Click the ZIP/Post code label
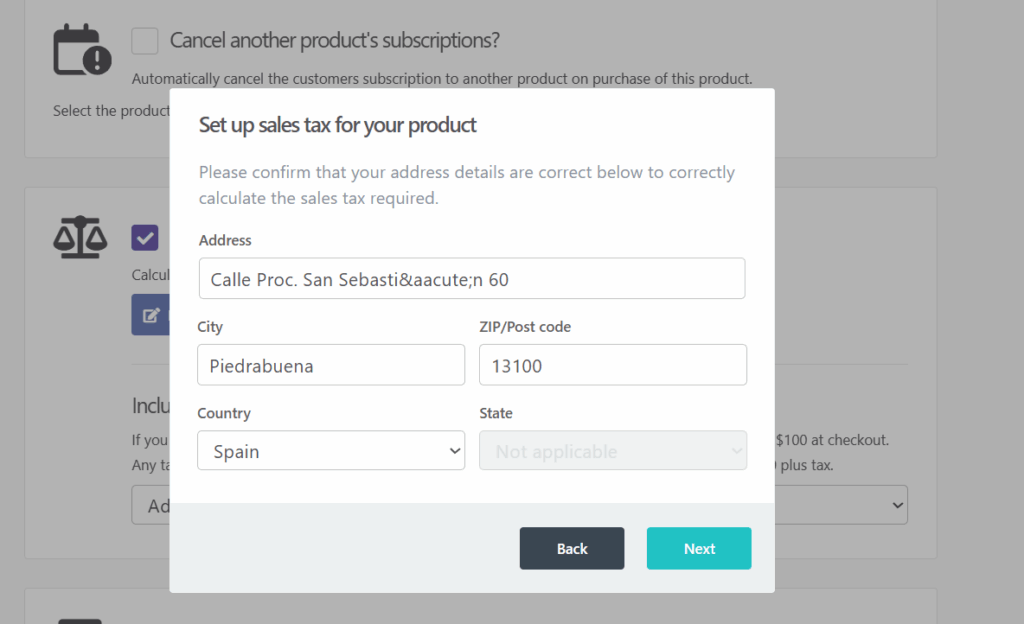This screenshot has height=624, width=1024. tap(525, 327)
